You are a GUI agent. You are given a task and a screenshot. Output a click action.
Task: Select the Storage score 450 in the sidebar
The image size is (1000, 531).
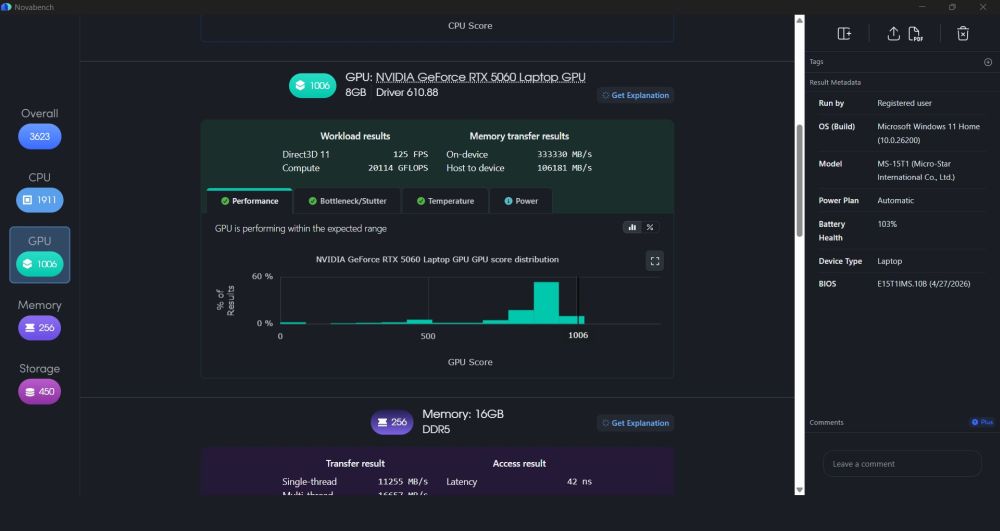tap(40, 391)
